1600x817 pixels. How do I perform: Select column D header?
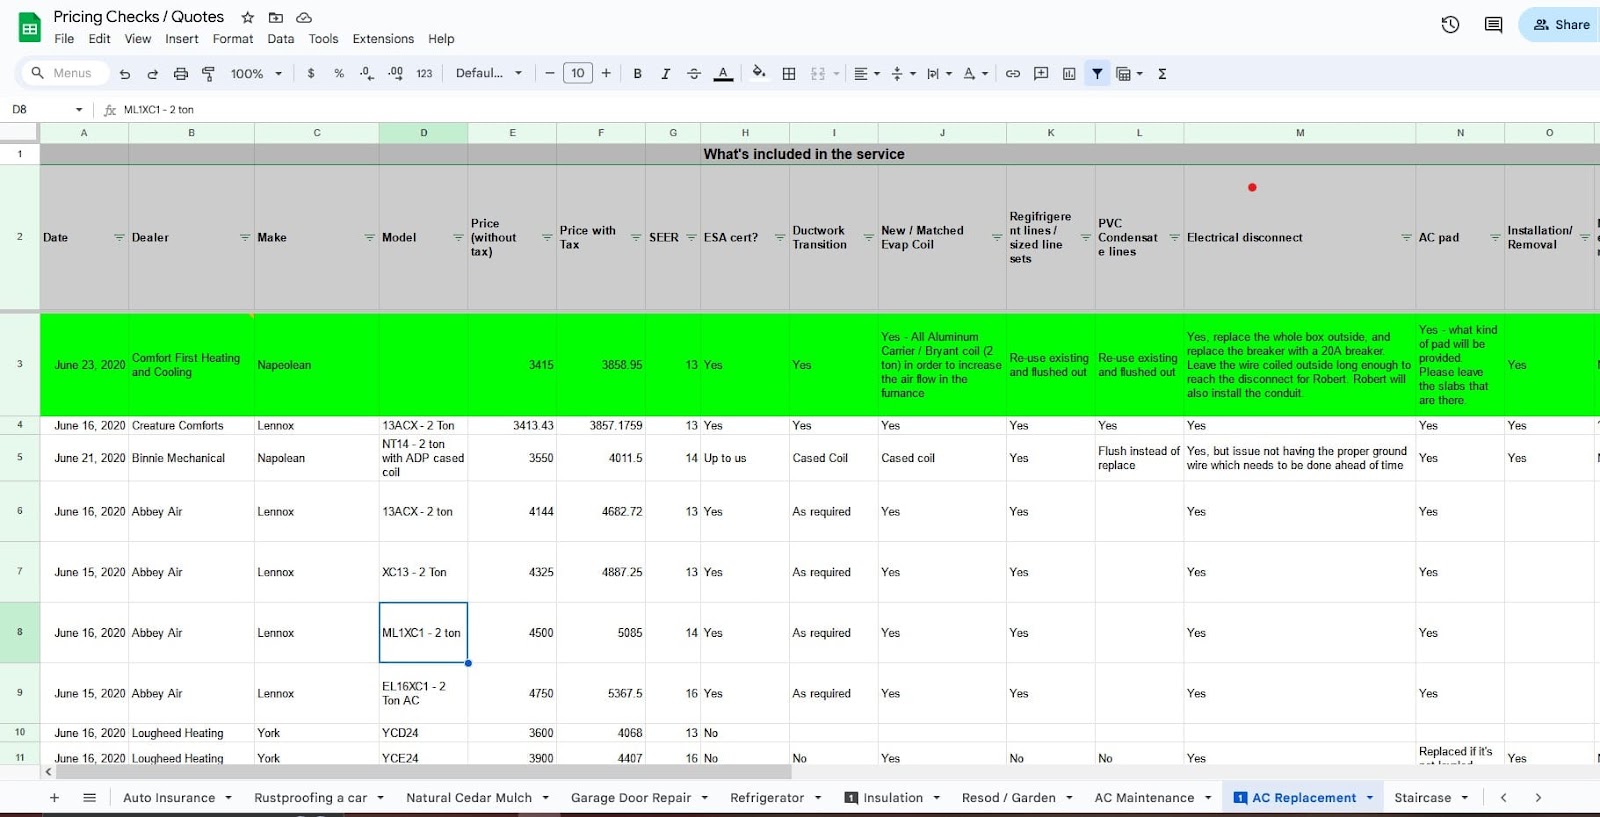423,133
